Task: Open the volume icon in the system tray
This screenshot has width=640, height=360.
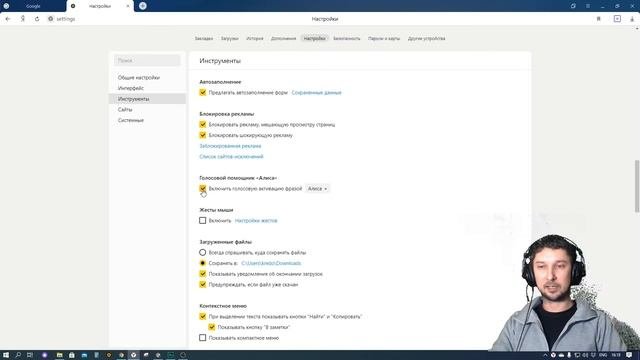Action: (x=586, y=355)
